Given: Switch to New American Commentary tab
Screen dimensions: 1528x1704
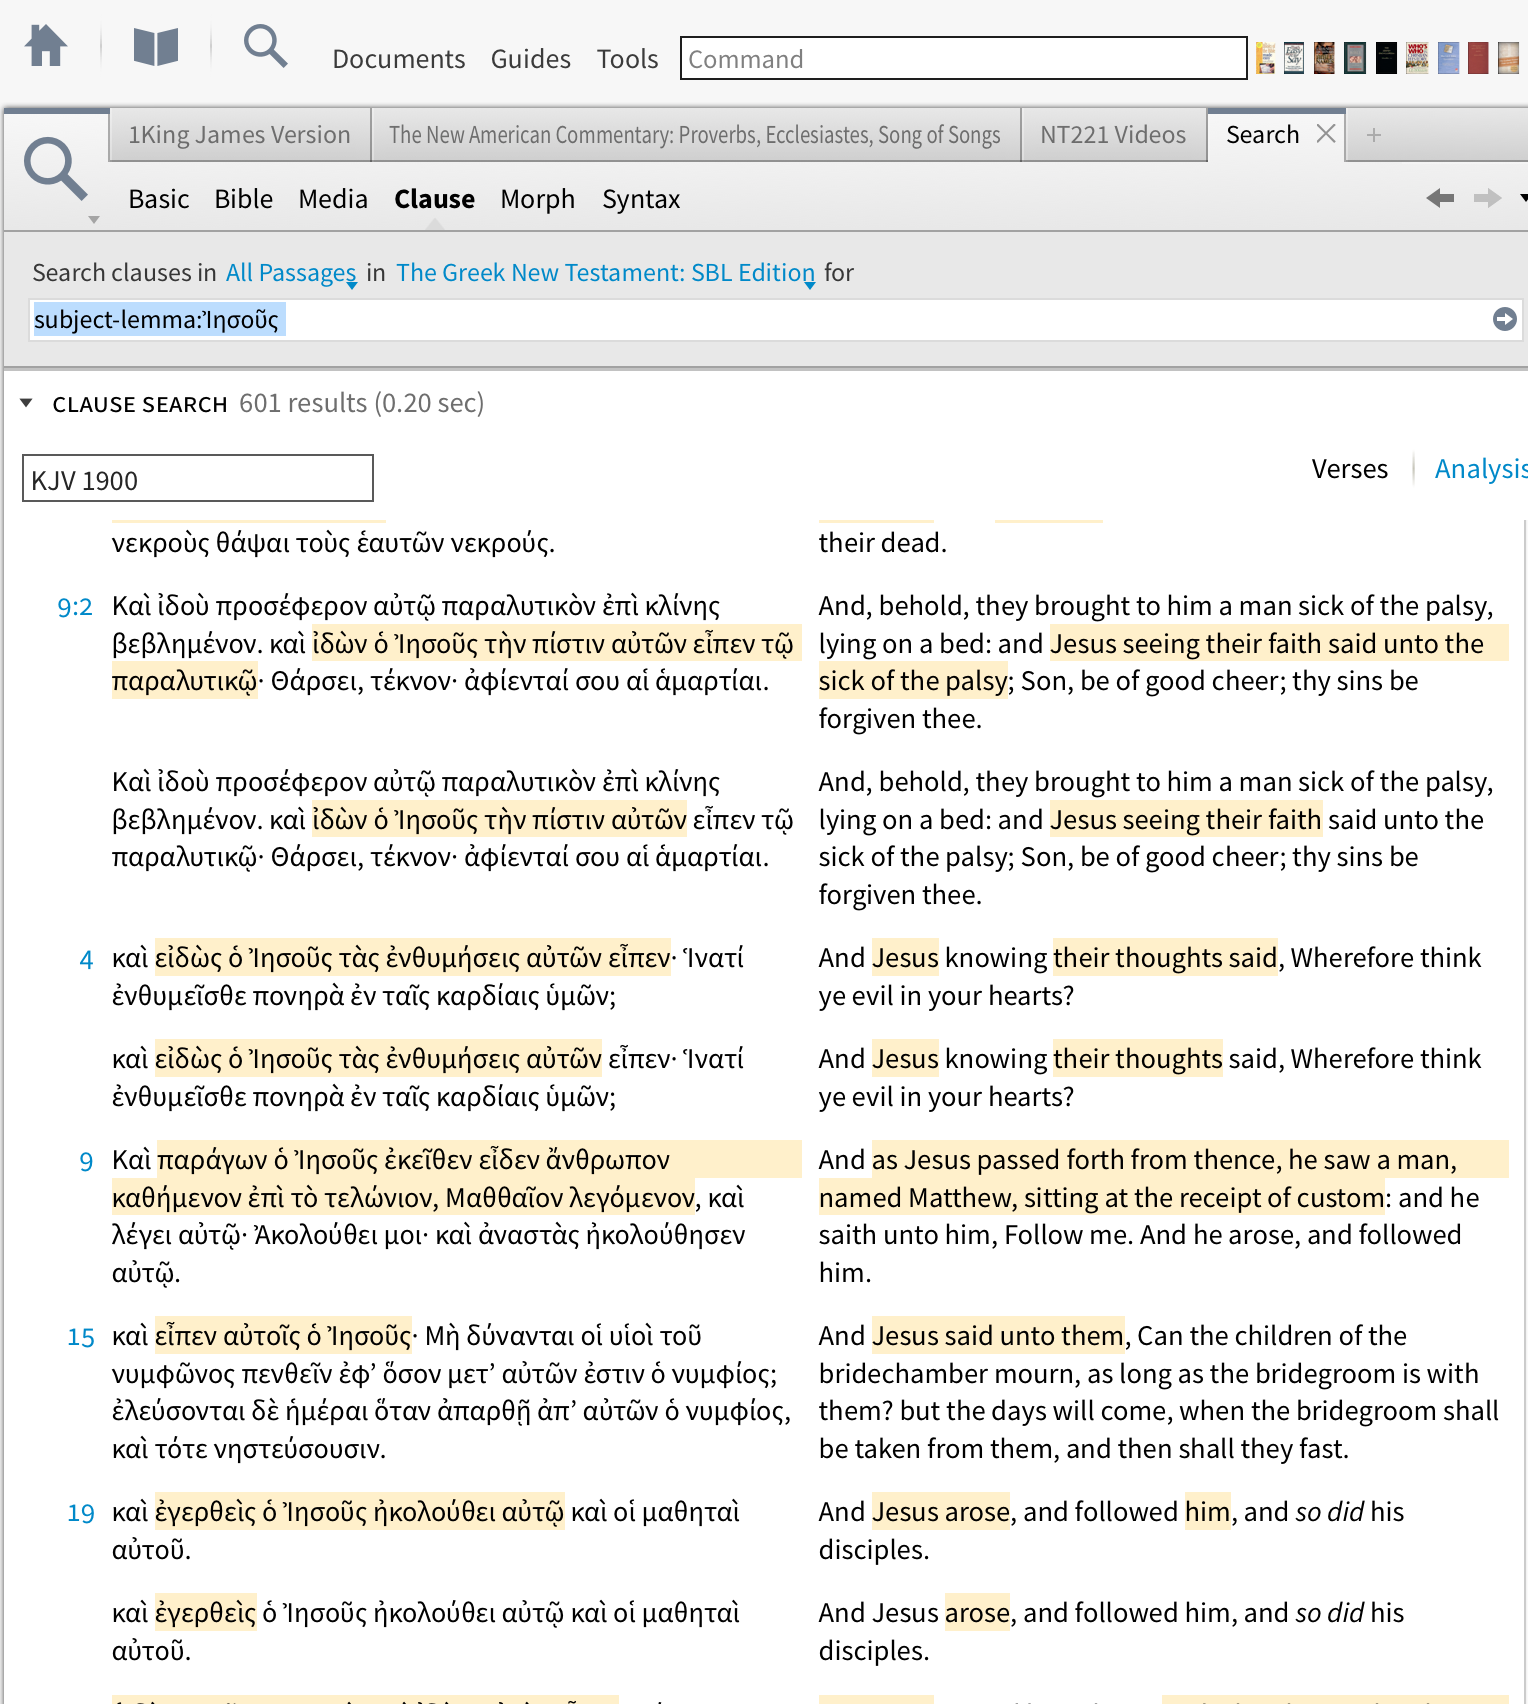Looking at the screenshot, I should click(695, 135).
